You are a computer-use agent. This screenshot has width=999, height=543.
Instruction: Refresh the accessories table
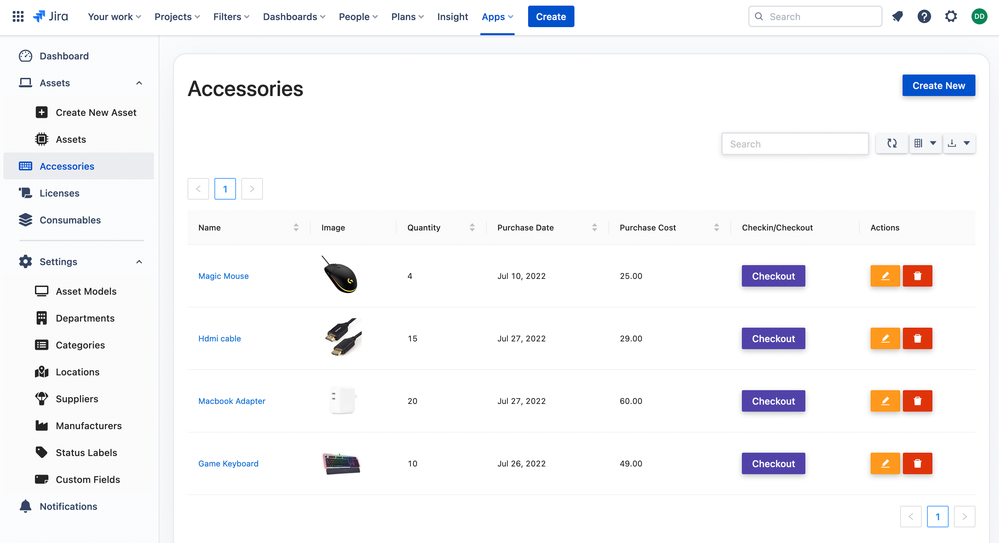point(892,143)
